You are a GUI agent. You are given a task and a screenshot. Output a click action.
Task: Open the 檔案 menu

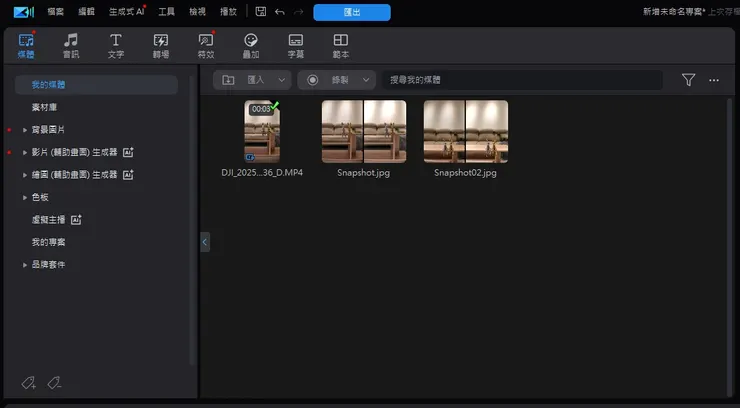[x=56, y=12]
